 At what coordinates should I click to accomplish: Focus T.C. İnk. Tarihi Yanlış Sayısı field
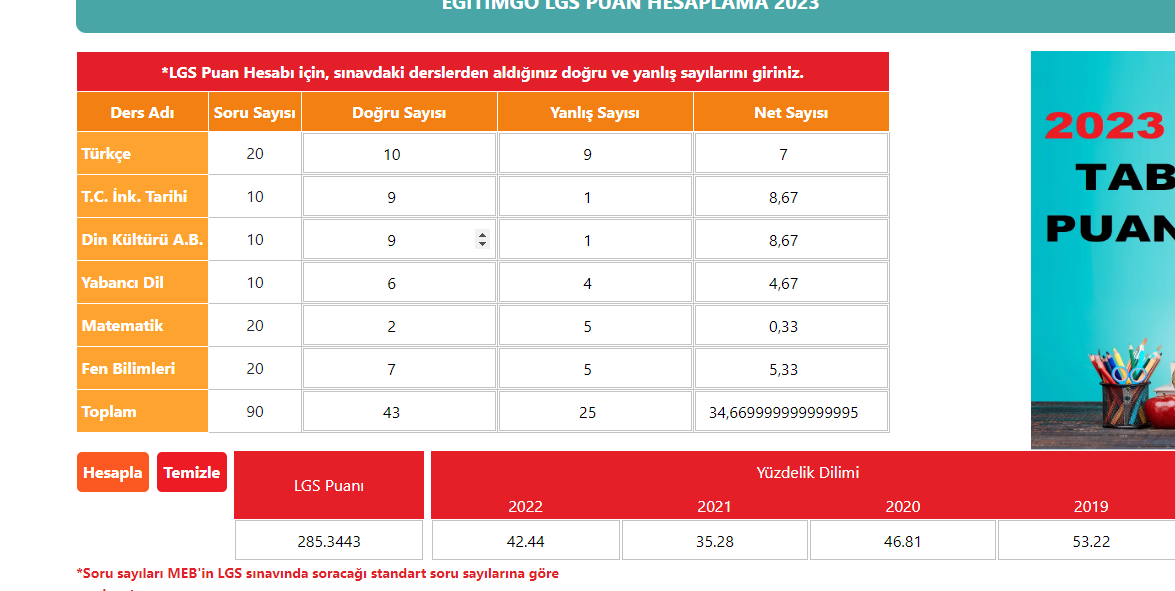click(x=595, y=197)
